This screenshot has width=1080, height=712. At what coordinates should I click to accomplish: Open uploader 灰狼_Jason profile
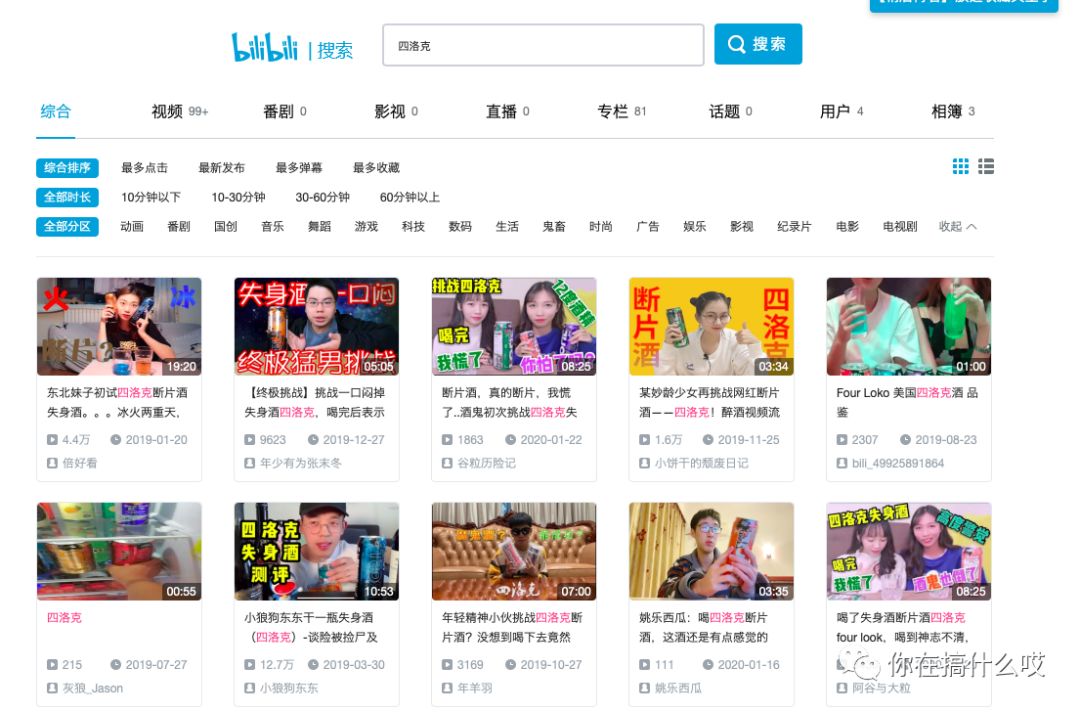(x=92, y=688)
